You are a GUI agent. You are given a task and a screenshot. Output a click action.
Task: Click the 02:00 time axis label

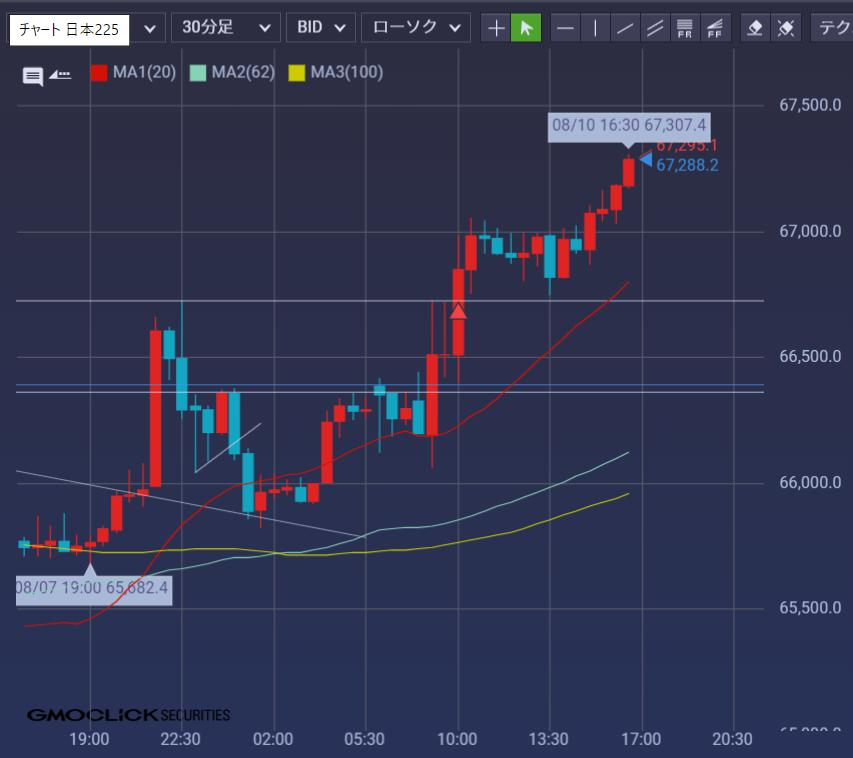(273, 739)
